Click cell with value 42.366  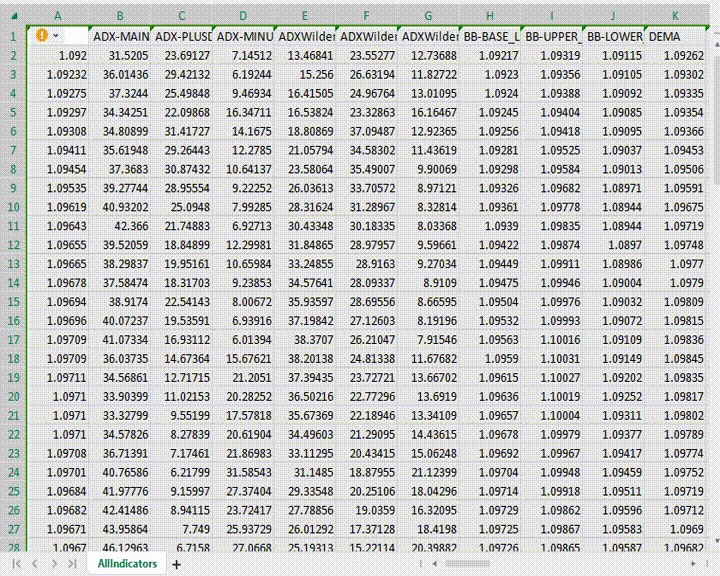(119, 226)
